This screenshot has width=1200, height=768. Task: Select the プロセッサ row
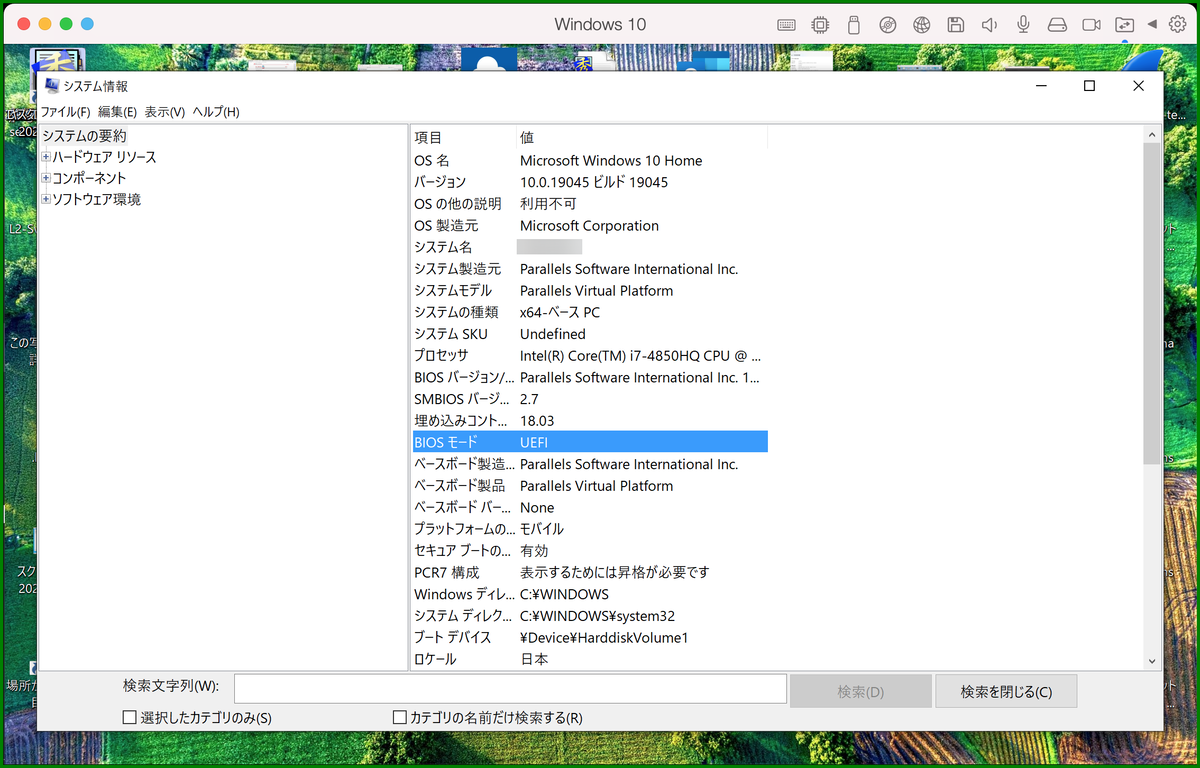(x=590, y=355)
